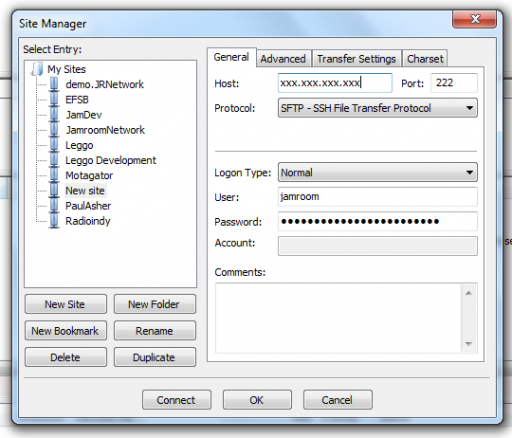Switch to the Advanced tab
The width and height of the screenshot is (512, 438).
tap(283, 59)
